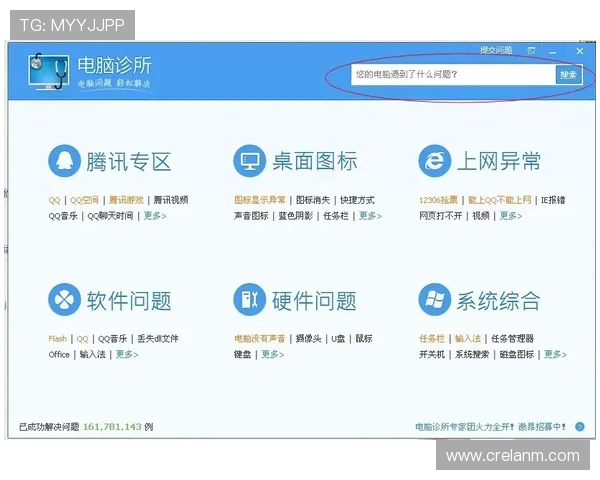Open 电脑诊所专家团火力全开 recruitment link
This screenshot has width=600, height=480.
coord(491,426)
